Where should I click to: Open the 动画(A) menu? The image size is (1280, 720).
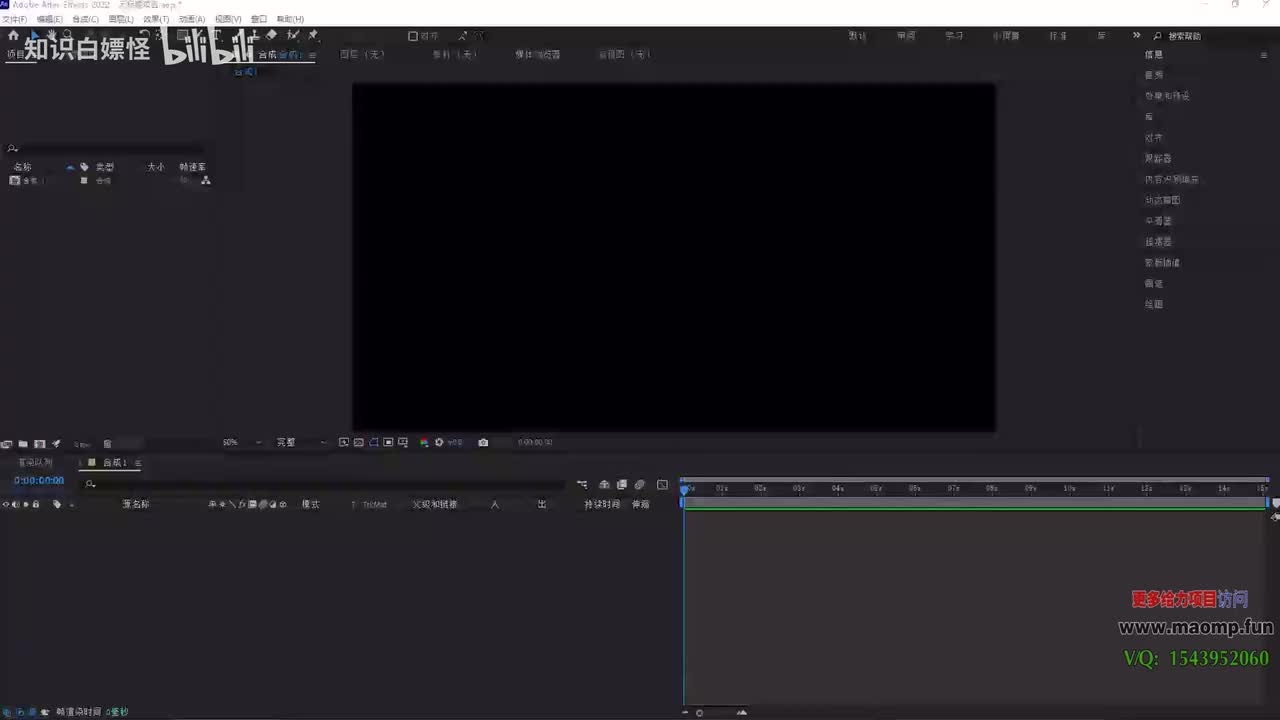tap(192, 19)
